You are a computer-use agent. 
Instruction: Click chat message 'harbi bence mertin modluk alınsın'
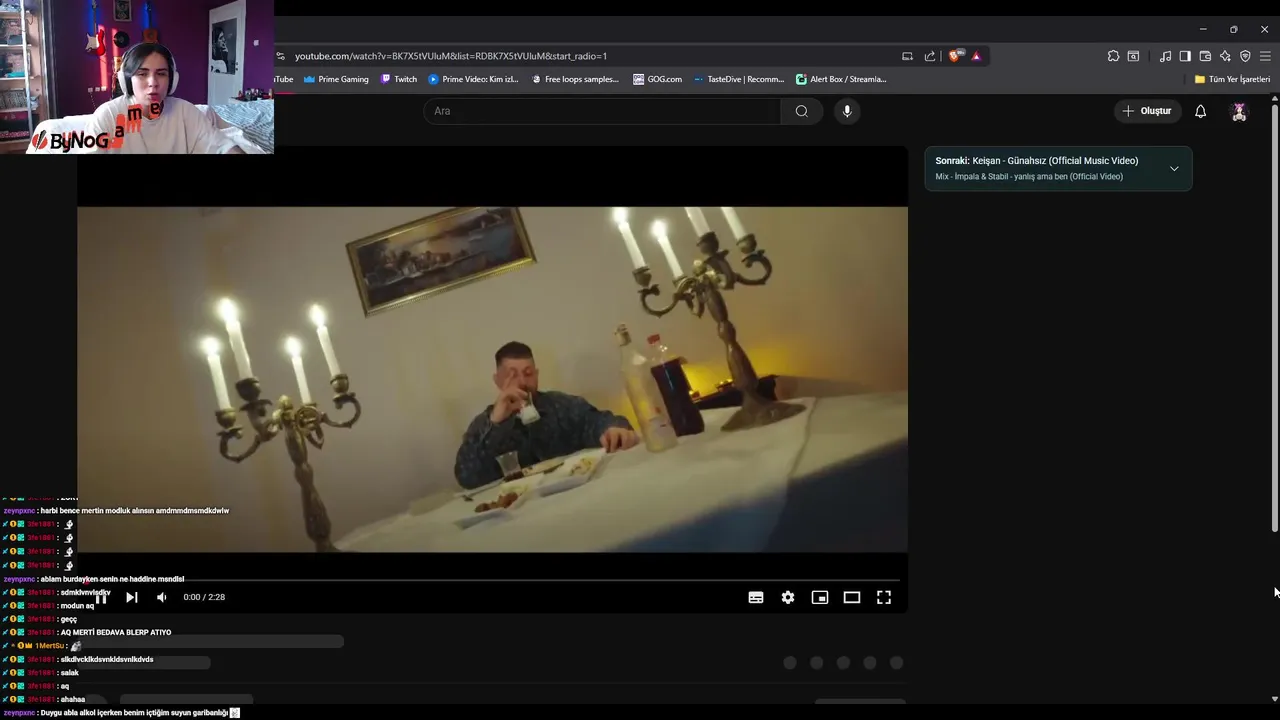tap(135, 510)
